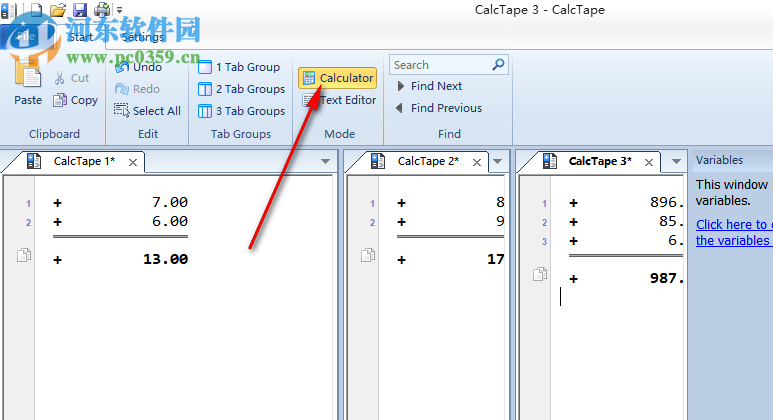Open the File menu tab
This screenshot has width=773, height=420.
[26, 36]
